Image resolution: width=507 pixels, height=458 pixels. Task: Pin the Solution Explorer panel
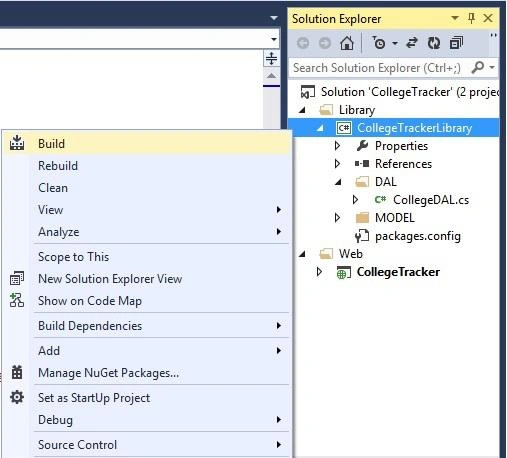471,18
